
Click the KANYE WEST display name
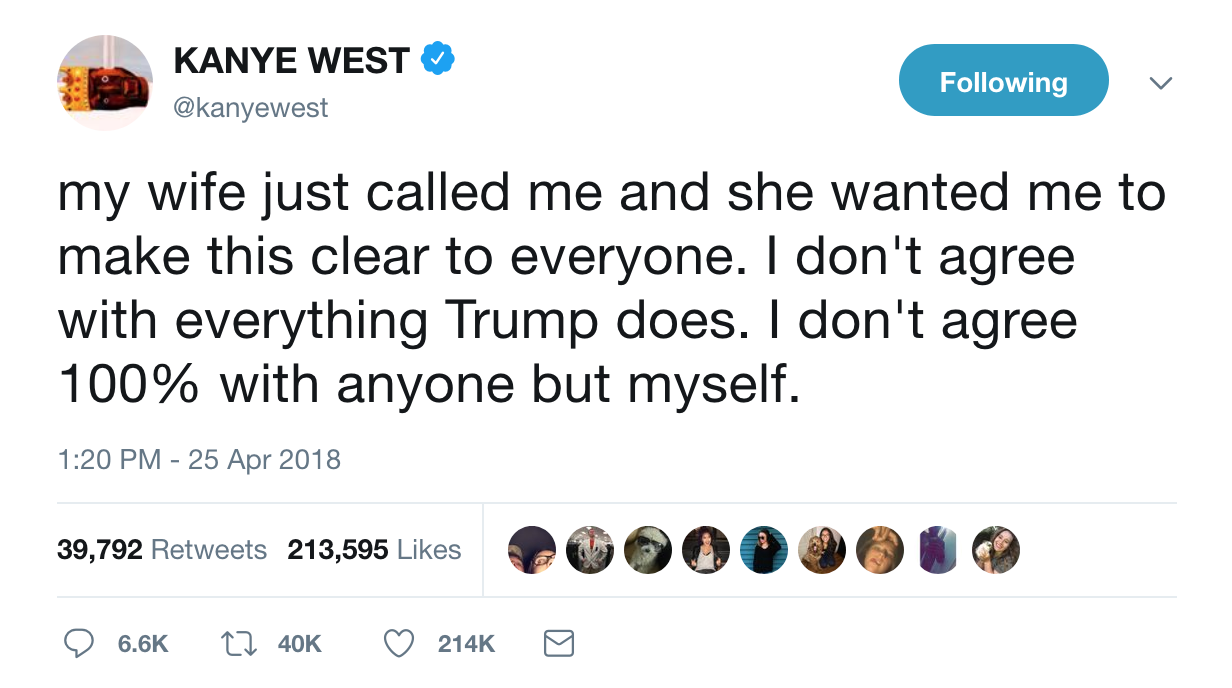tap(291, 61)
